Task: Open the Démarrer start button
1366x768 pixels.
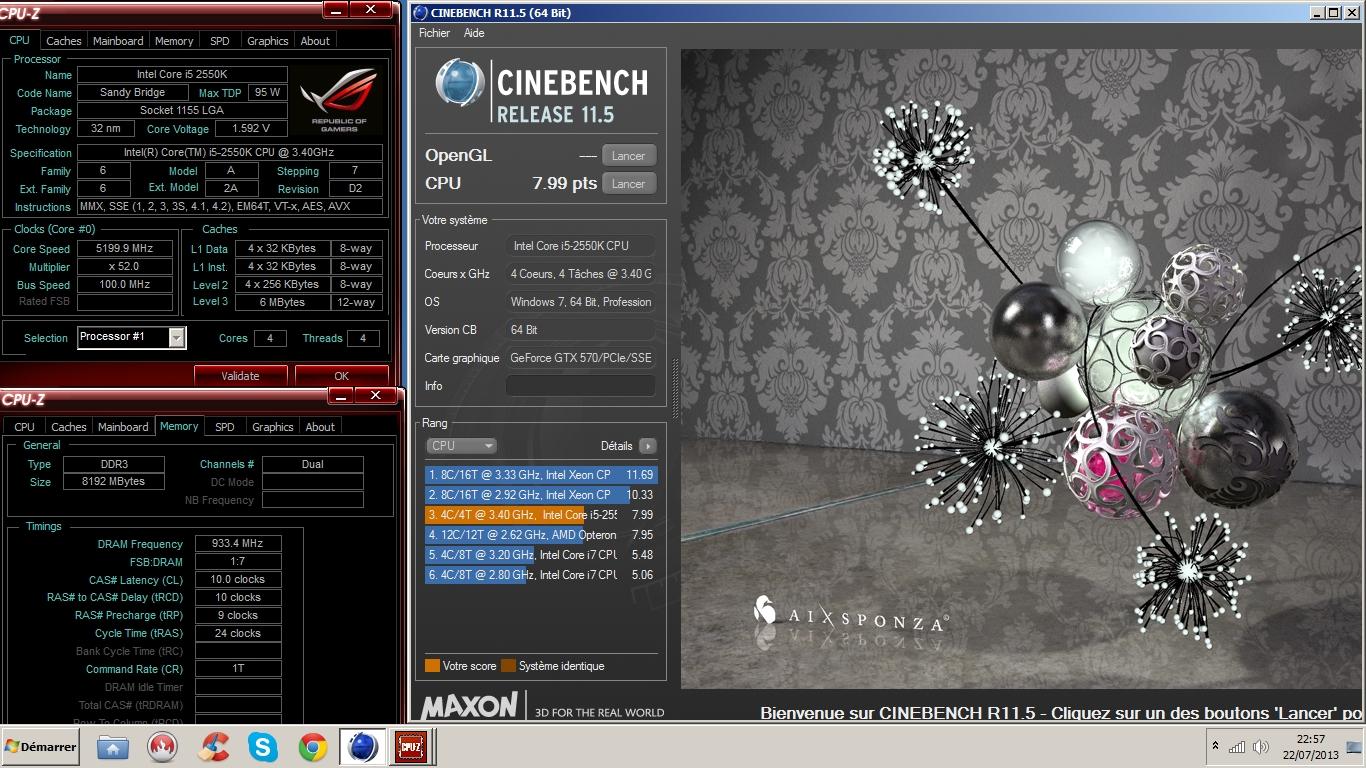Action: 40,747
